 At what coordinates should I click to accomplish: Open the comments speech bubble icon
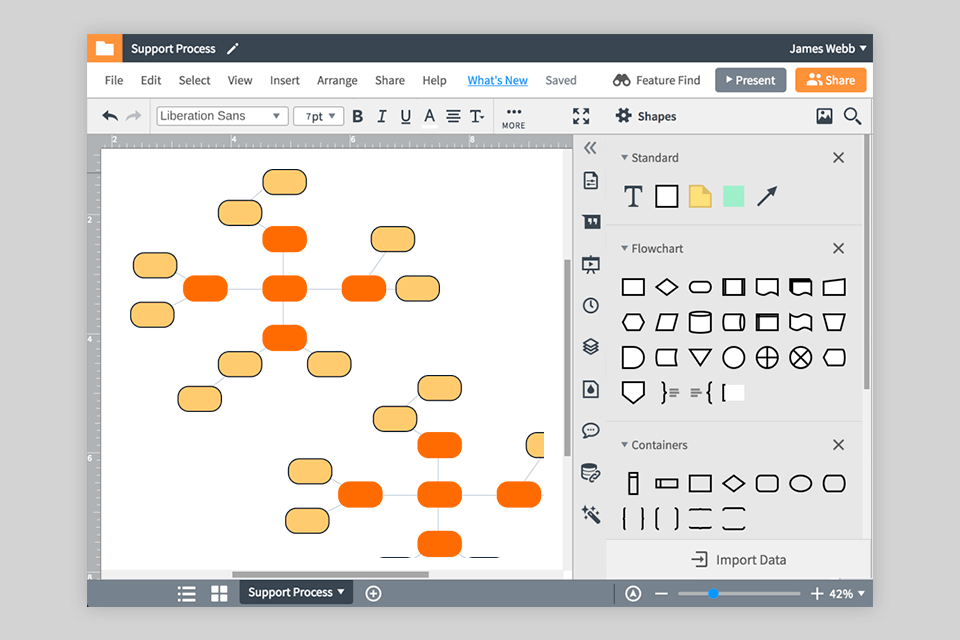[591, 431]
